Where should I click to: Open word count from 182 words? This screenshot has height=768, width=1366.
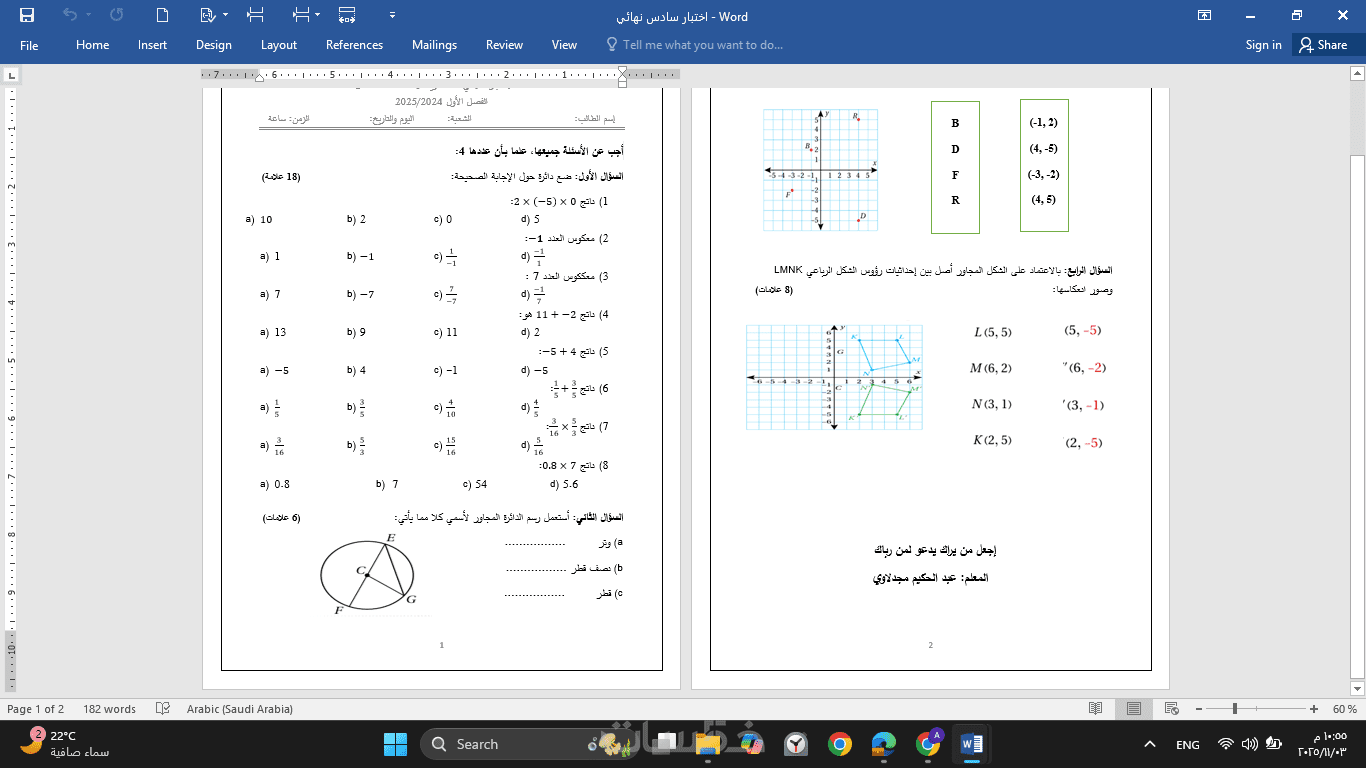pos(109,709)
